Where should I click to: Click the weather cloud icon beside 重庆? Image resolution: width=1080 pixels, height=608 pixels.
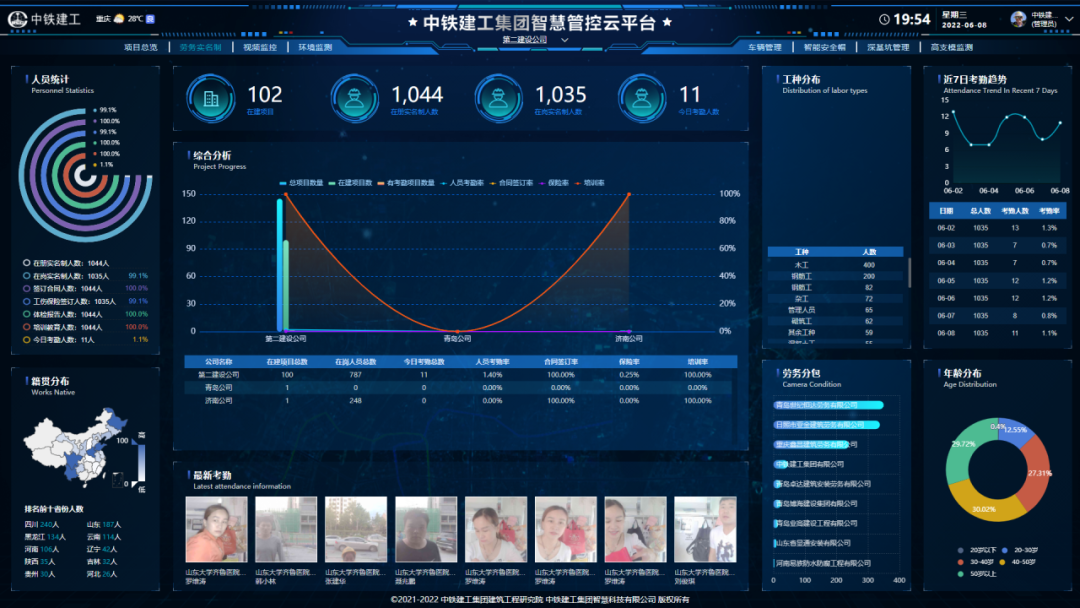pyautogui.click(x=119, y=19)
